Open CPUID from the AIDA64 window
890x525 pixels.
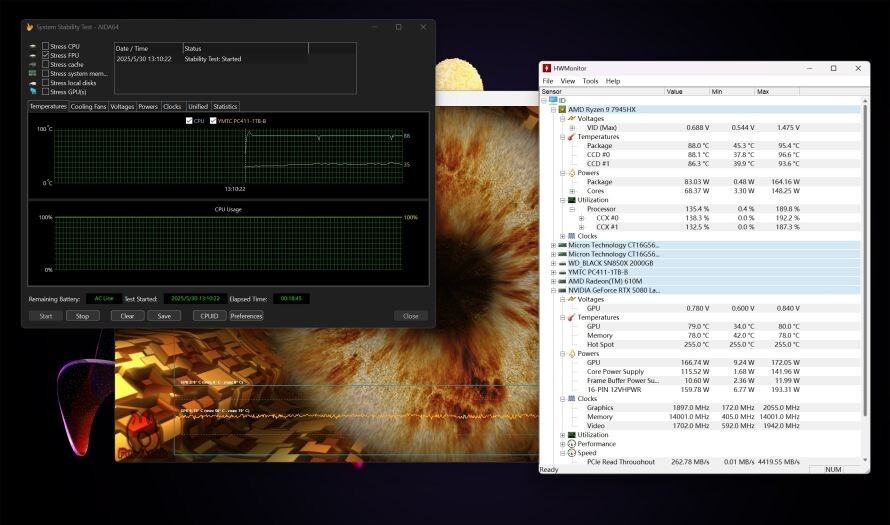tap(209, 316)
